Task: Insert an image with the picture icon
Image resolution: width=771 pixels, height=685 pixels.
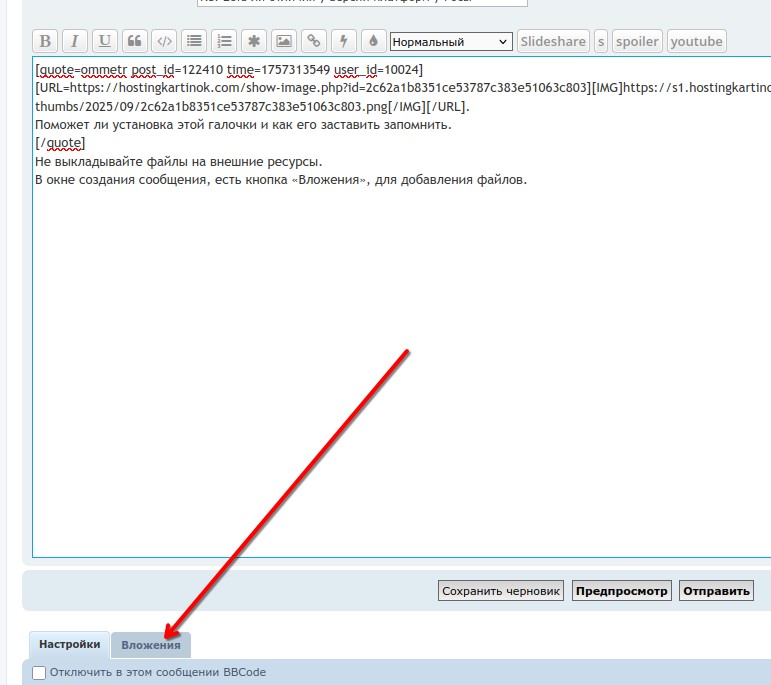Action: click(x=284, y=41)
